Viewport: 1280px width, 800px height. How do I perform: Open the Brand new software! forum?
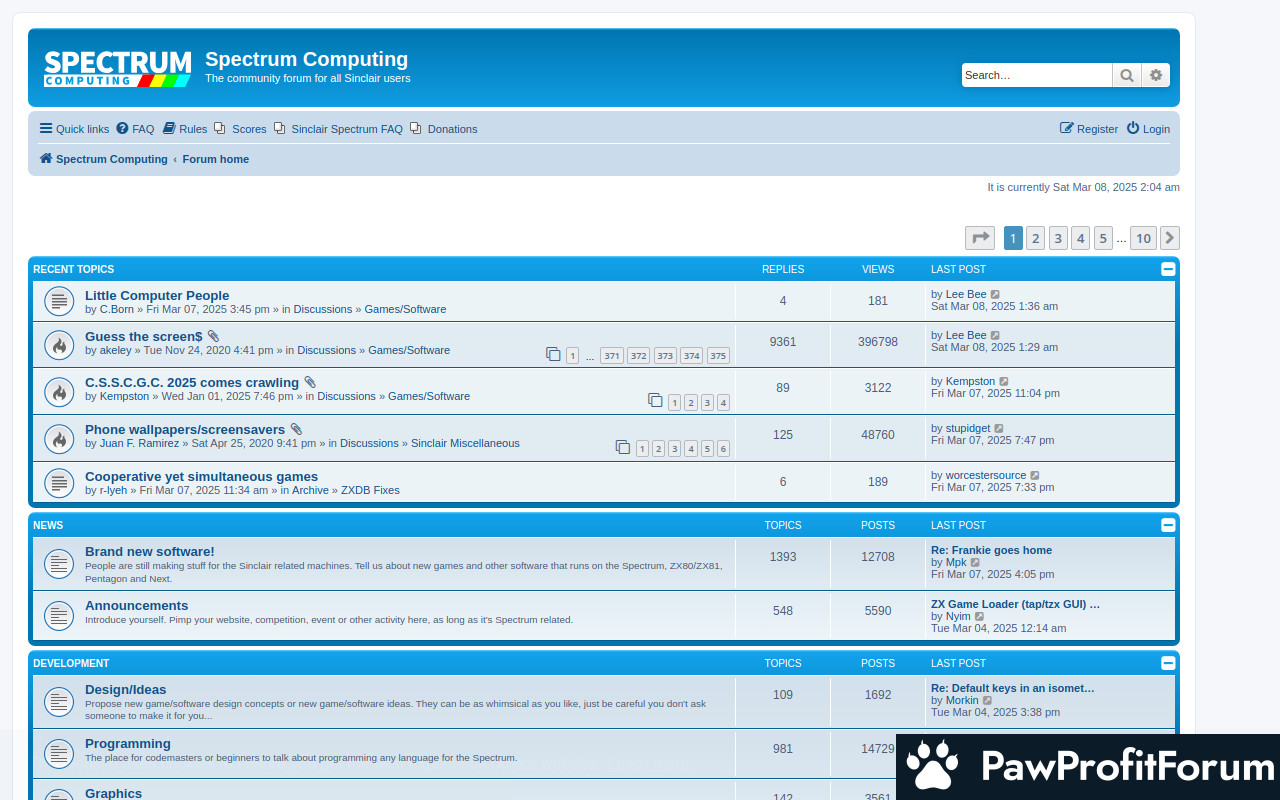click(150, 551)
